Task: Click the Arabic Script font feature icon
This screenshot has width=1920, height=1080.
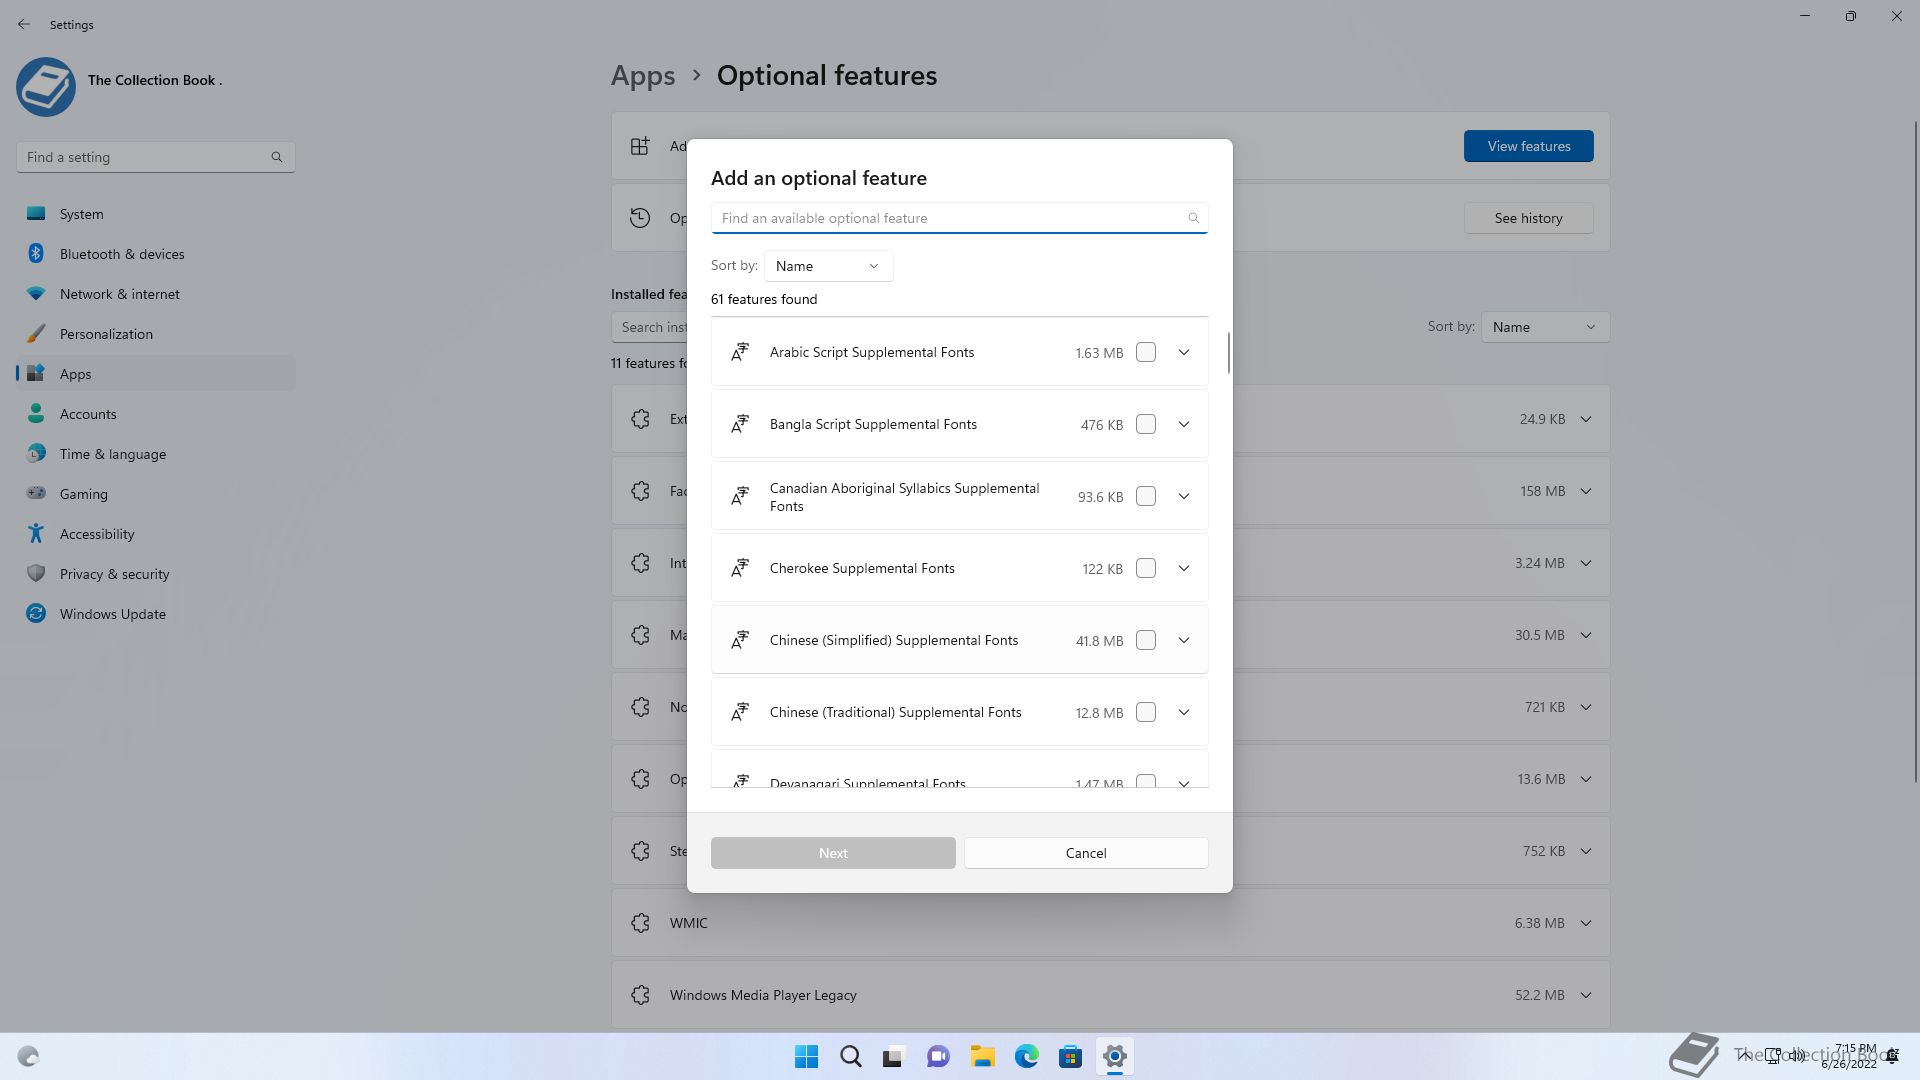Action: click(x=740, y=352)
